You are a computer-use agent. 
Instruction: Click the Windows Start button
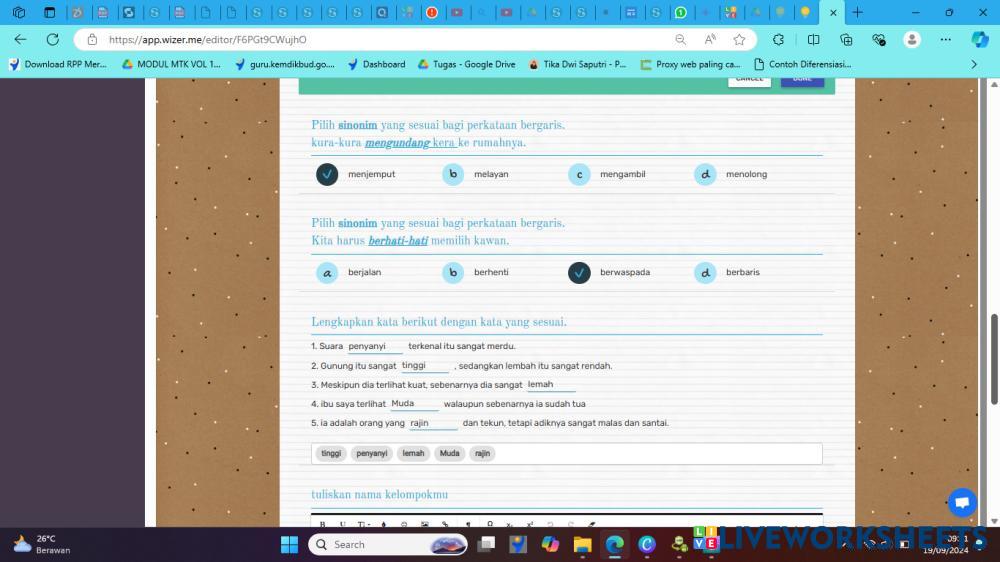289,544
